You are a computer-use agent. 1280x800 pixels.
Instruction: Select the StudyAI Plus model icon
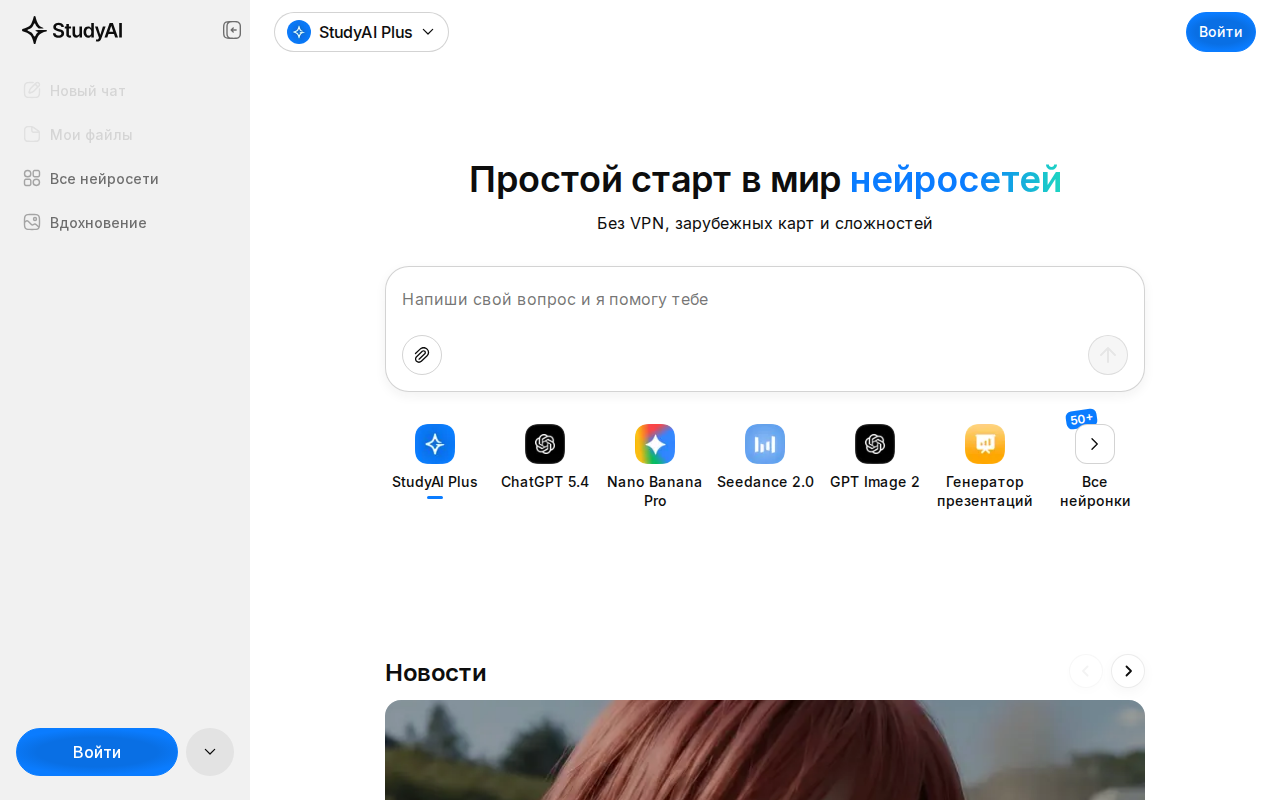click(x=435, y=444)
